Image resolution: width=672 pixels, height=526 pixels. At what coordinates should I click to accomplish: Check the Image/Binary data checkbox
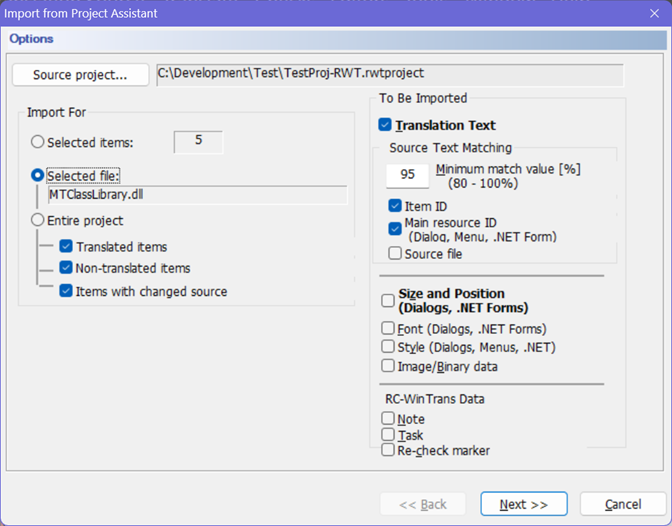tap(388, 366)
